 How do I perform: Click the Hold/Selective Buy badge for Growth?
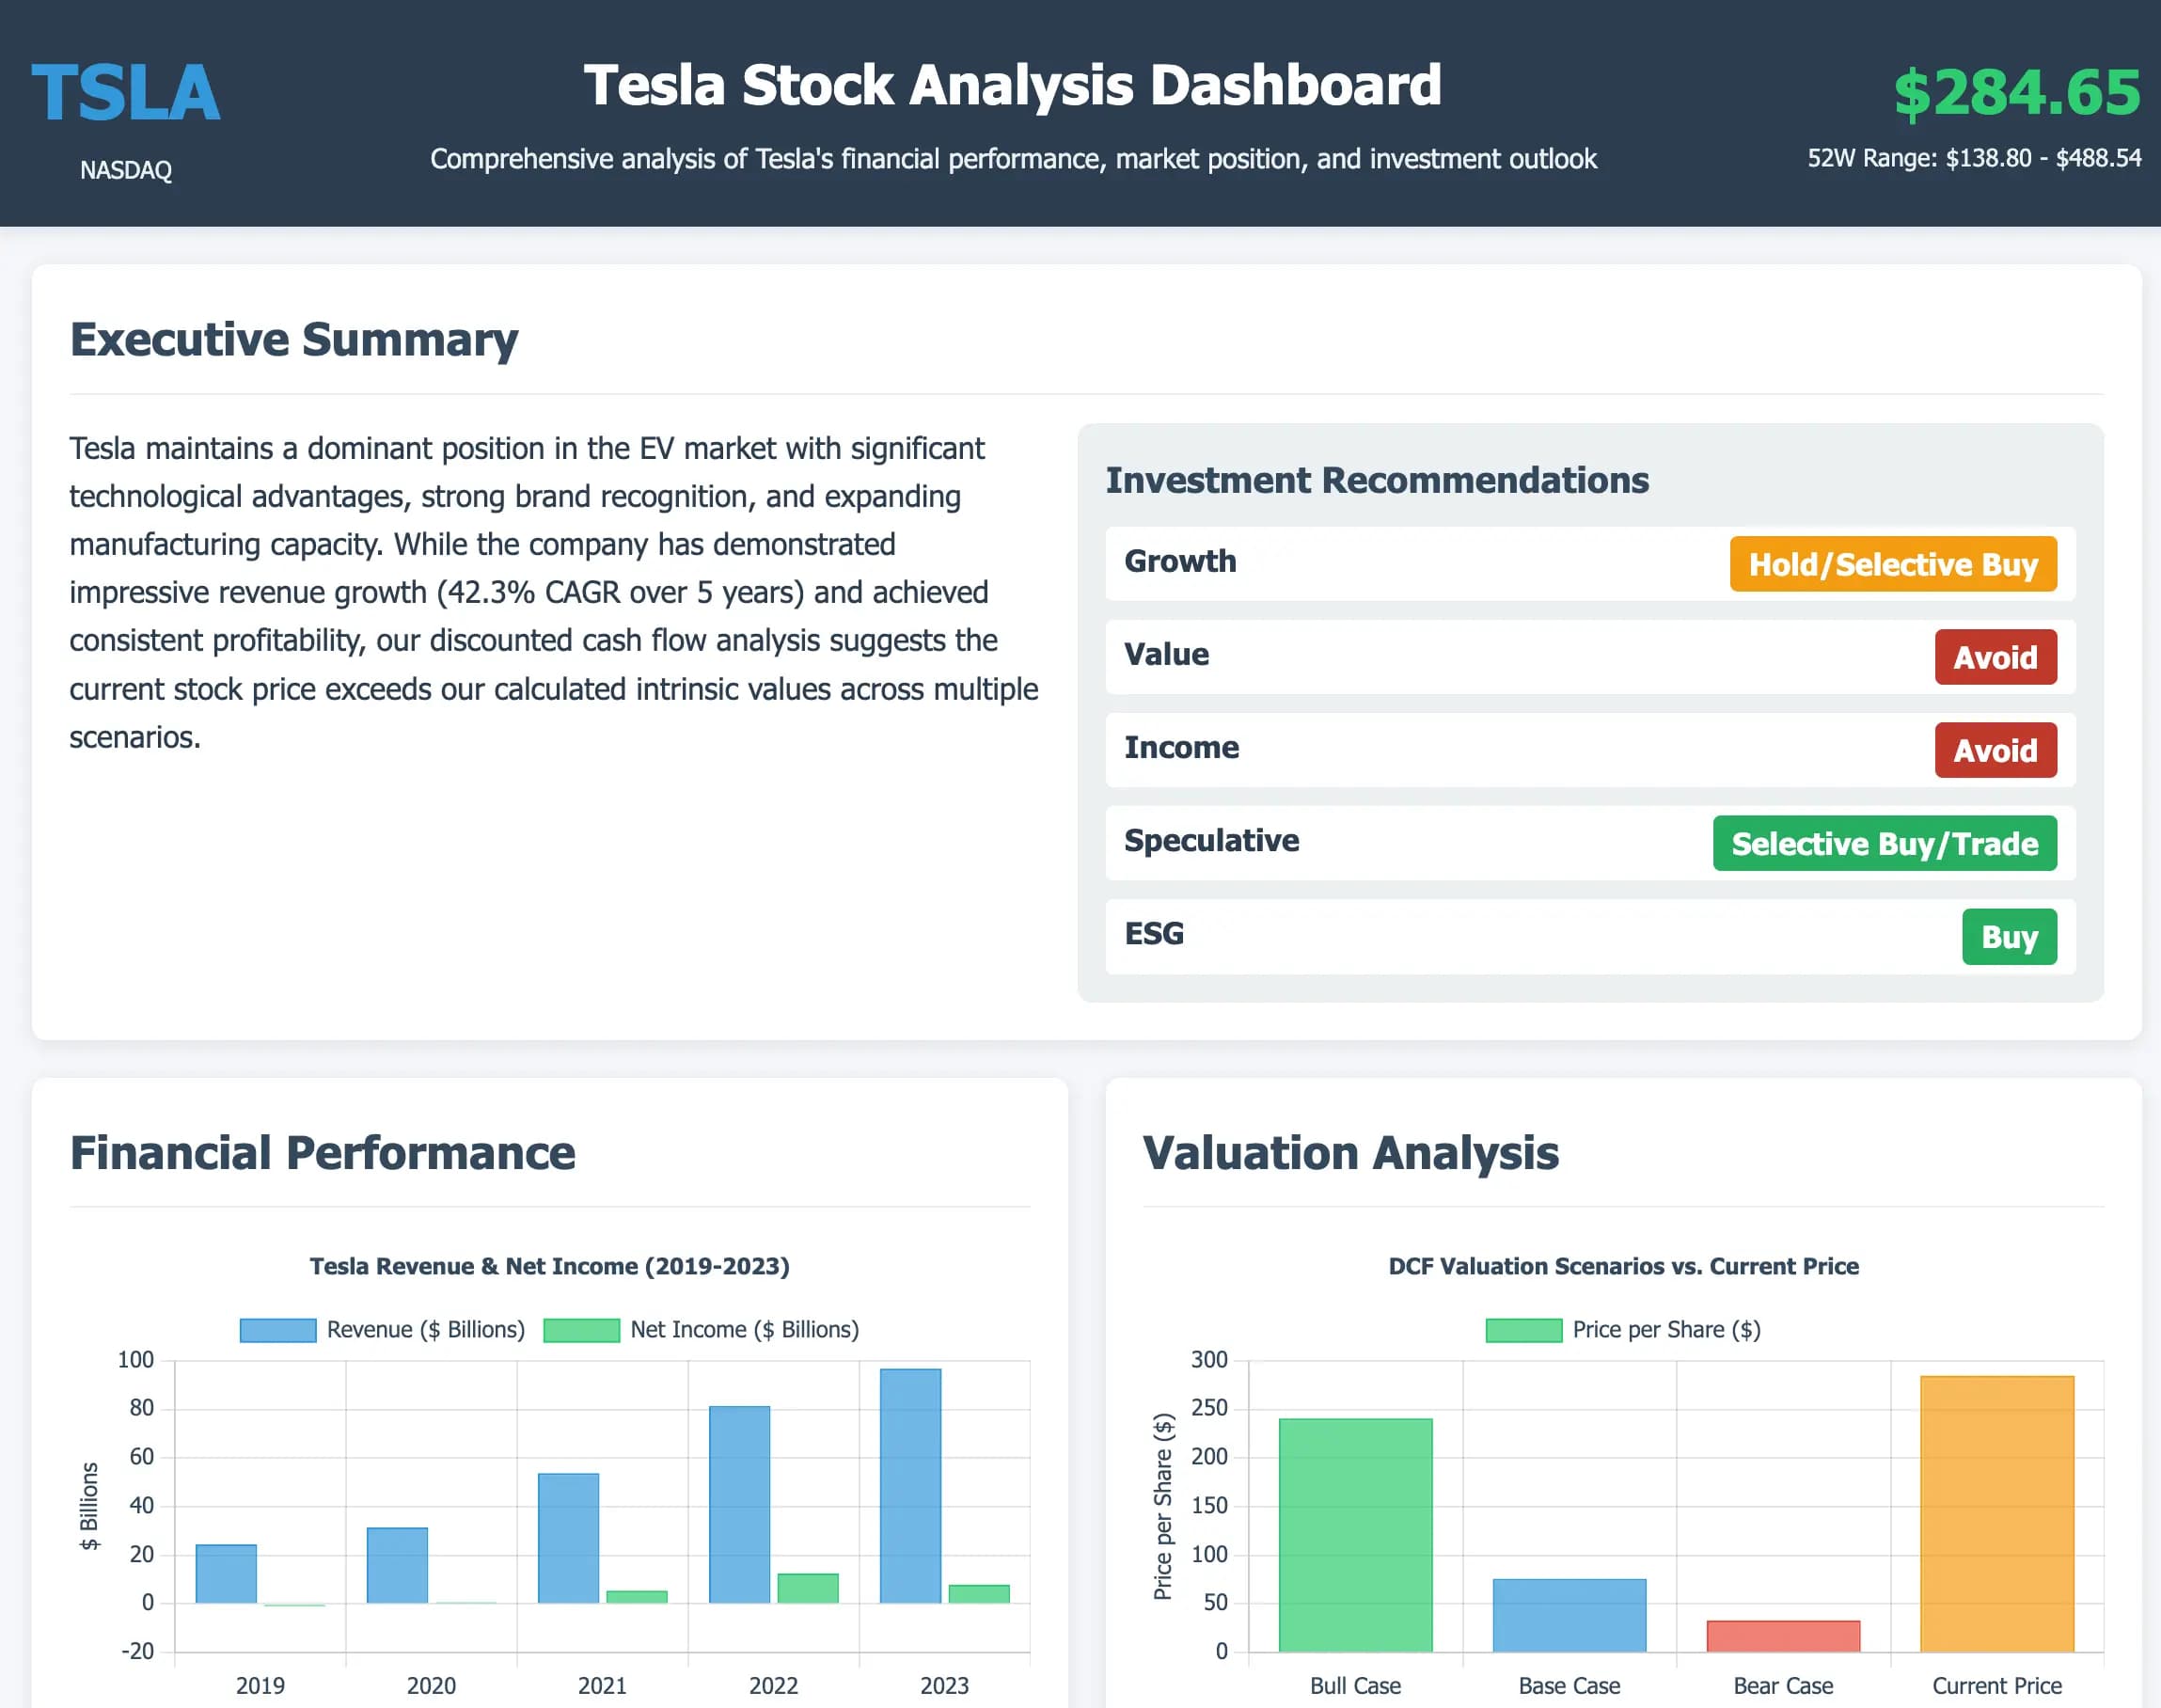pyautogui.click(x=1893, y=564)
